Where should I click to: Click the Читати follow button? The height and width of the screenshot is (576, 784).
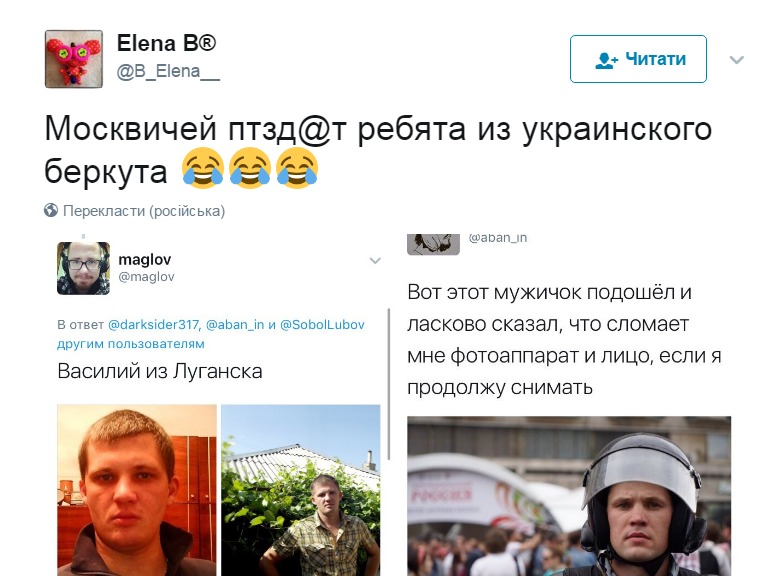pyautogui.click(x=638, y=59)
